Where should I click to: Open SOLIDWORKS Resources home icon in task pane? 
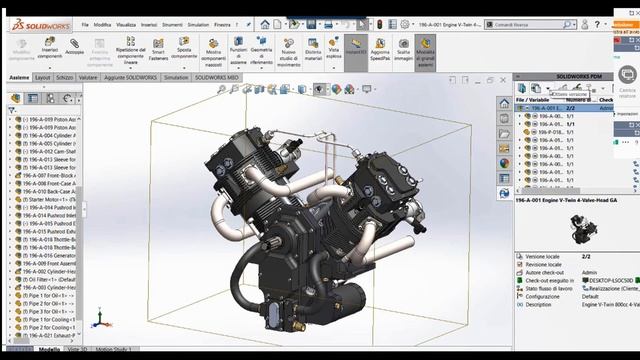tap(504, 104)
